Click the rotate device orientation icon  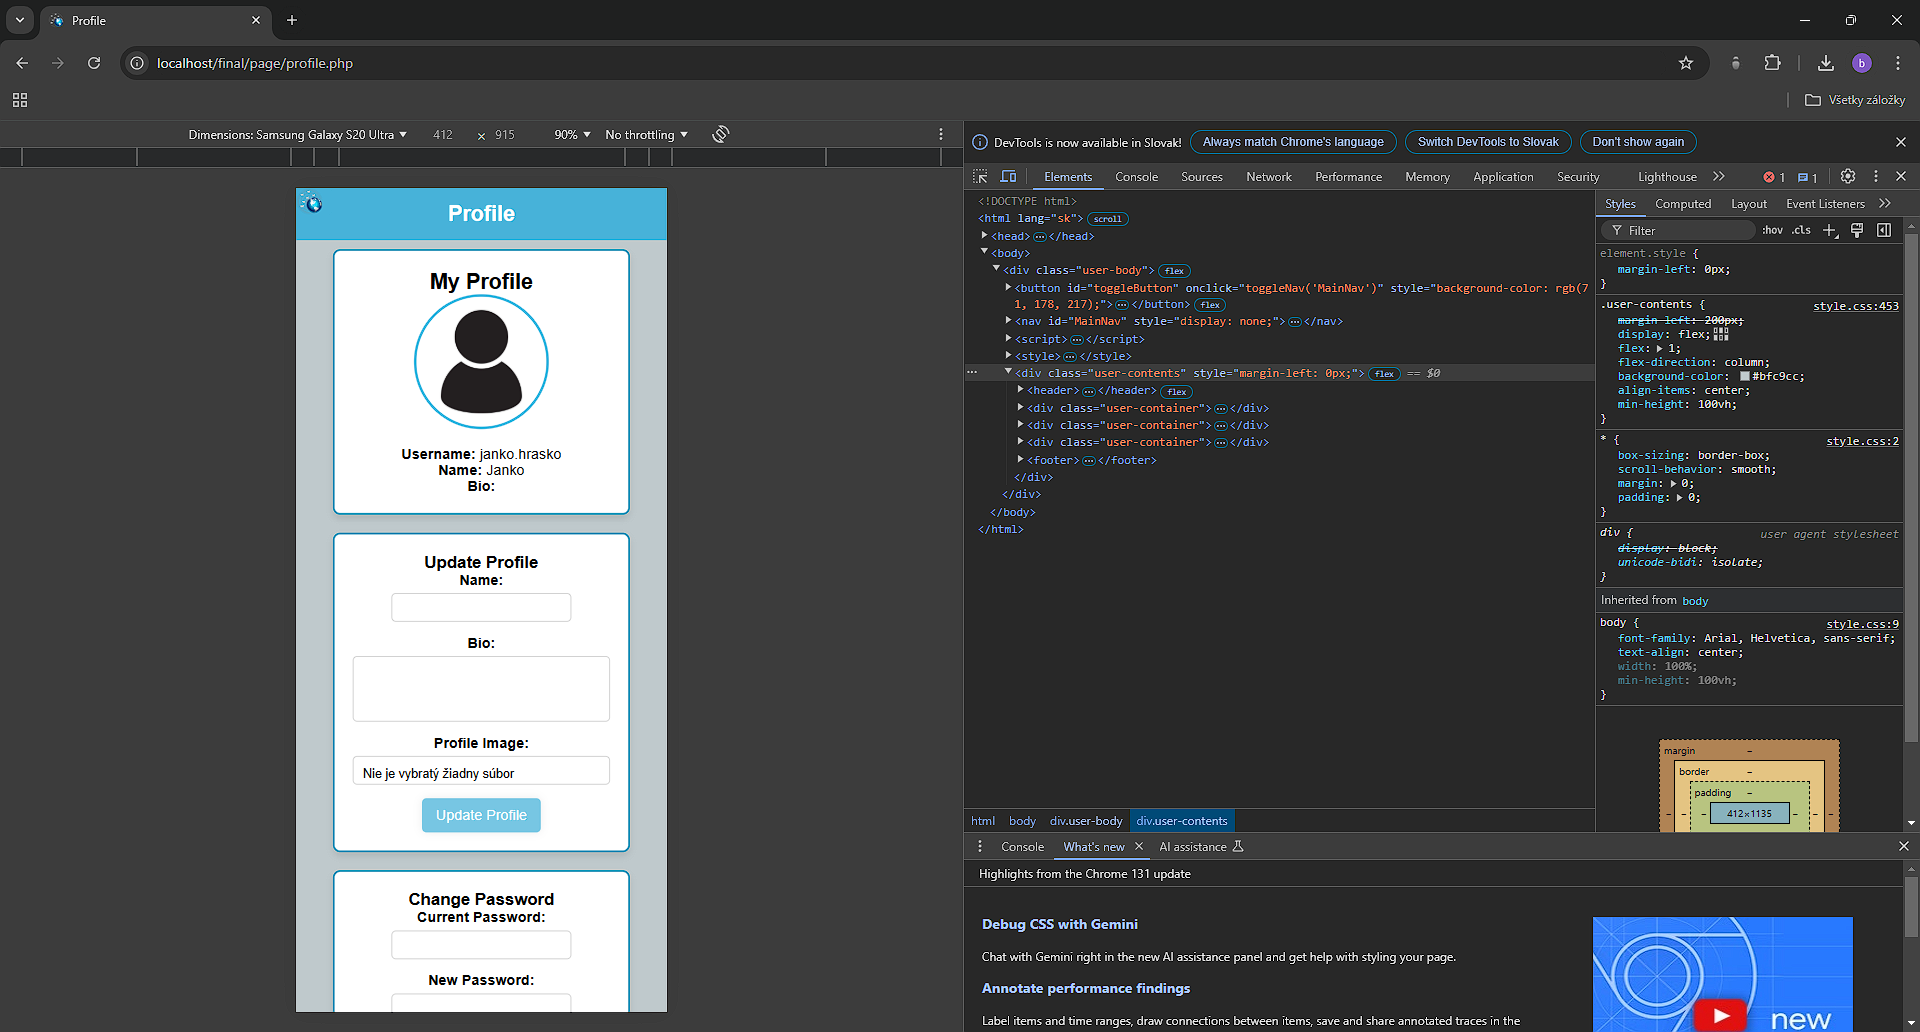[721, 134]
